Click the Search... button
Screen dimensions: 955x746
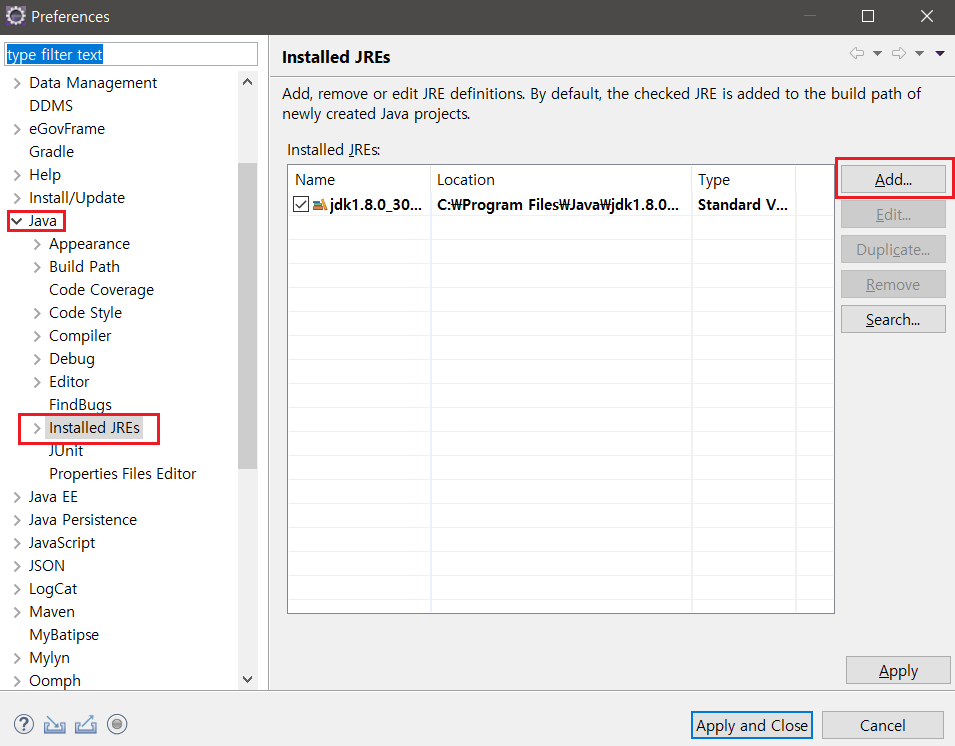[893, 320]
